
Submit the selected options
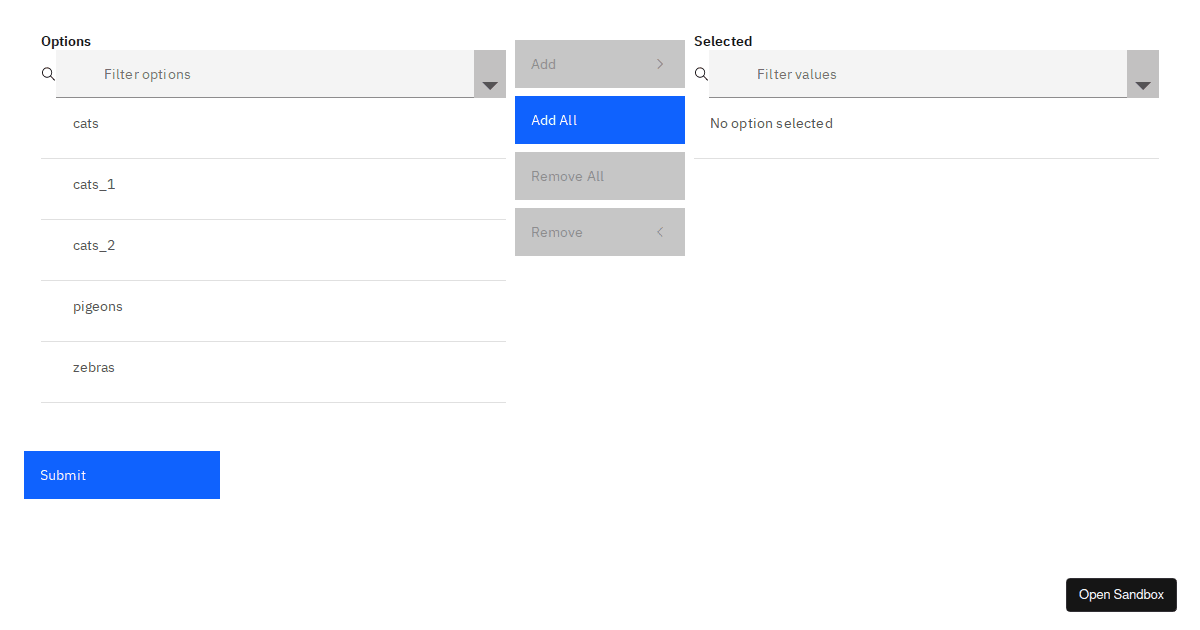(121, 474)
